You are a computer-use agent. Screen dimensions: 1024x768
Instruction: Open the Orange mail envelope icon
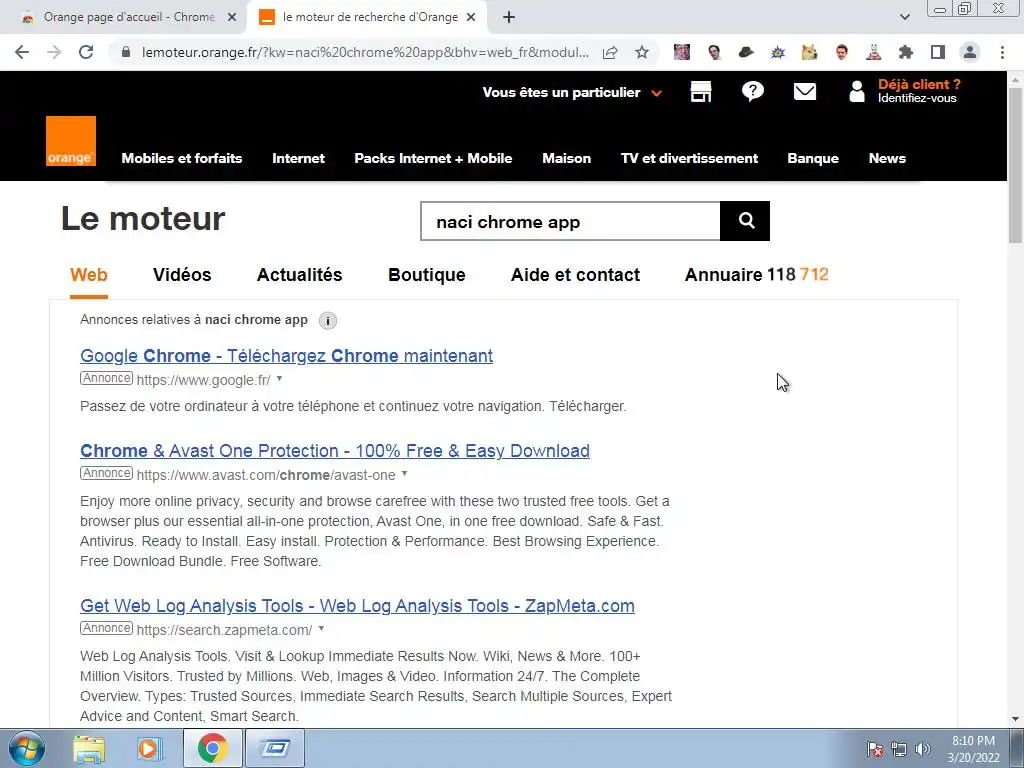pyautogui.click(x=805, y=91)
